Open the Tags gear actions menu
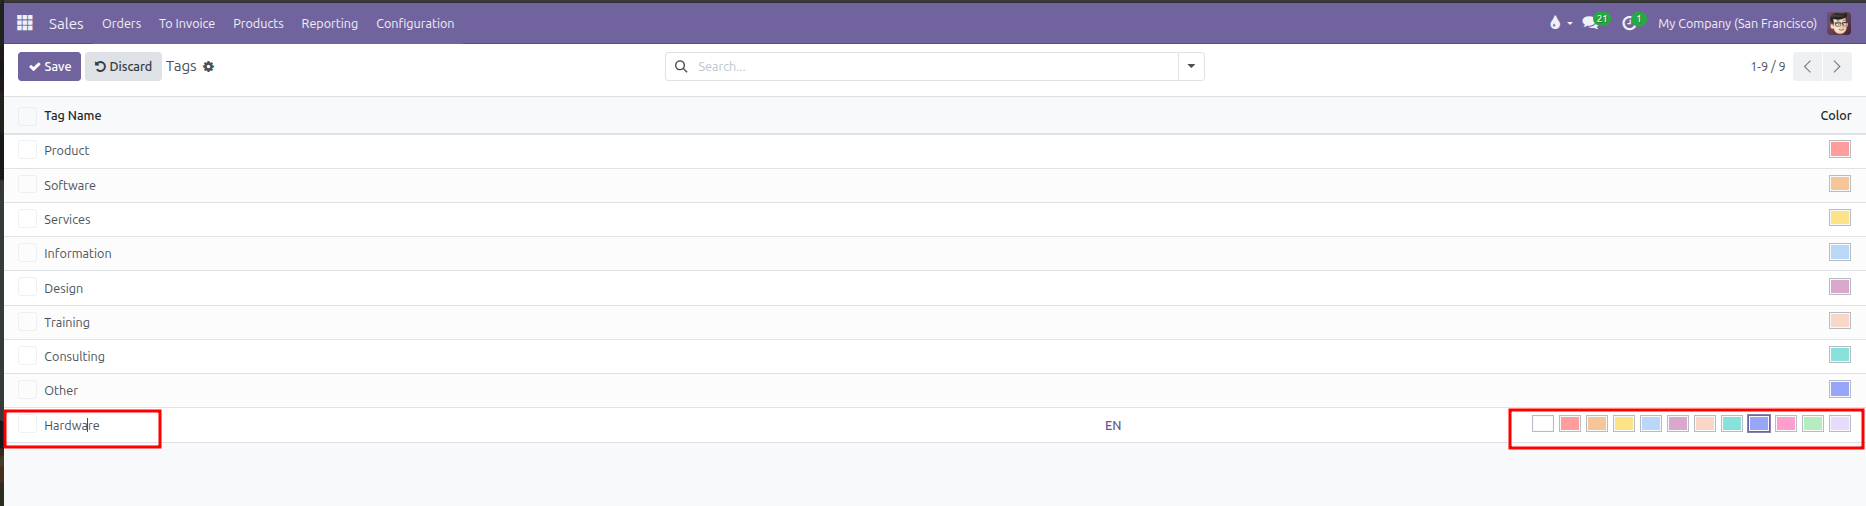Image resolution: width=1866 pixels, height=506 pixels. pos(209,67)
